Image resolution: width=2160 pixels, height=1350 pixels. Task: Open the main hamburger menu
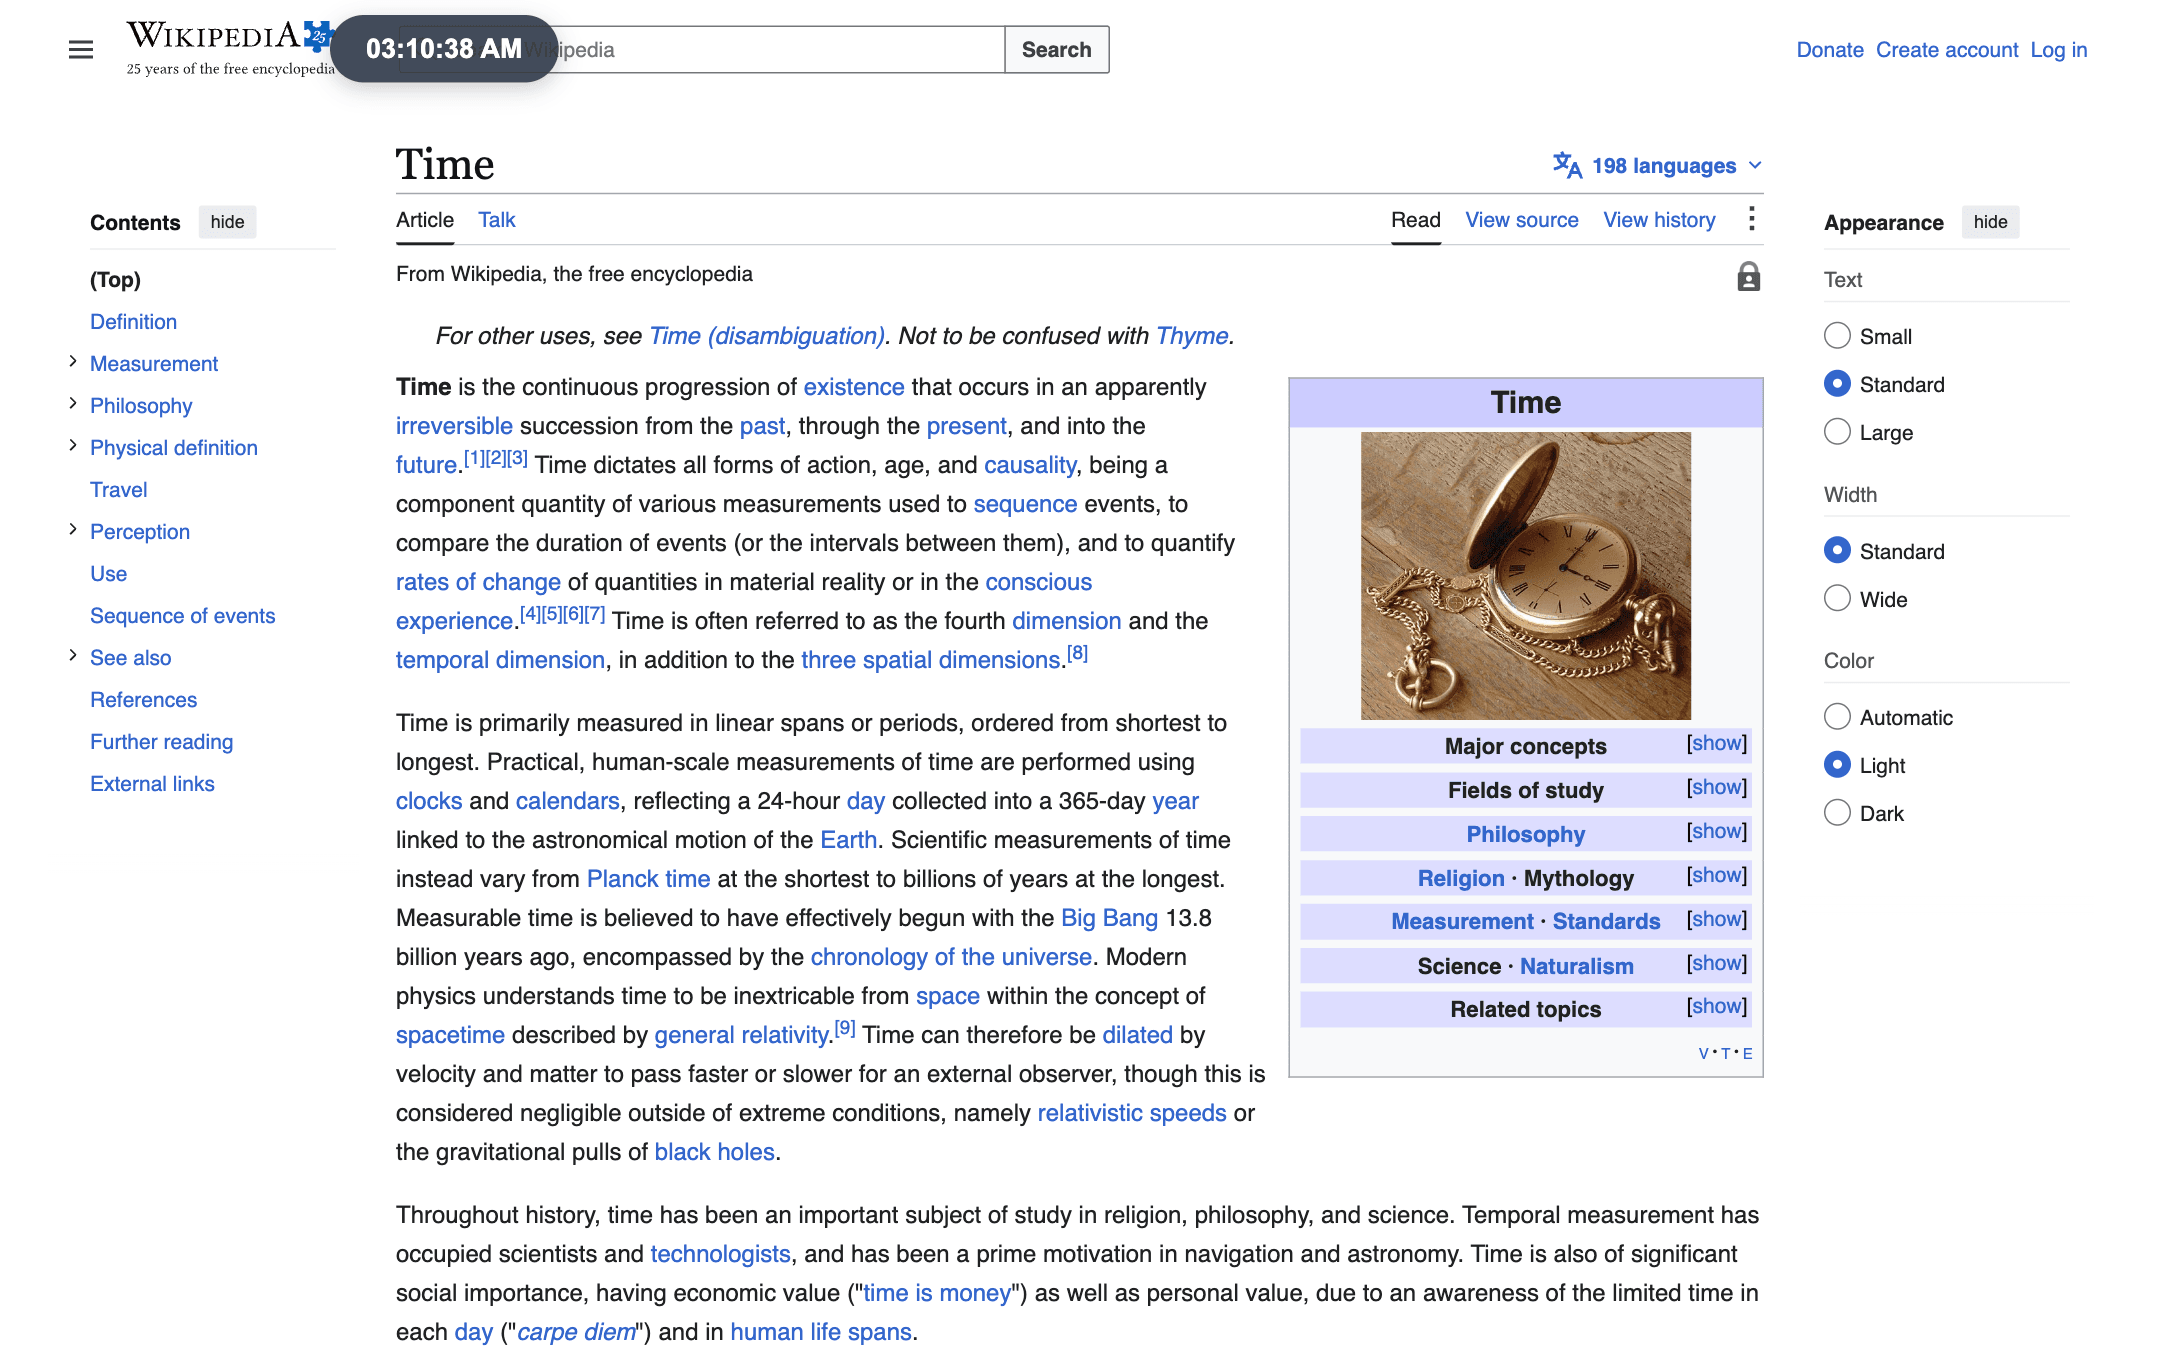click(x=81, y=49)
